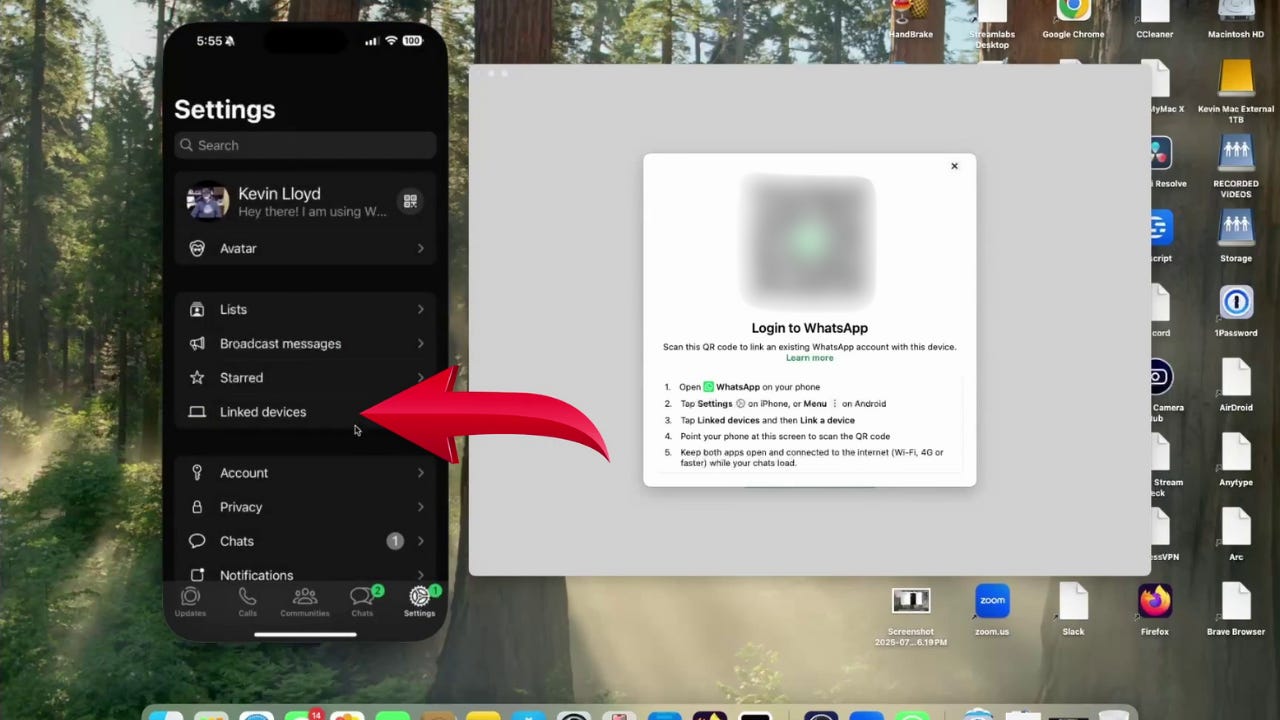The width and height of the screenshot is (1280, 720).
Task: Expand the Lists row chevron
Action: pyautogui.click(x=420, y=309)
